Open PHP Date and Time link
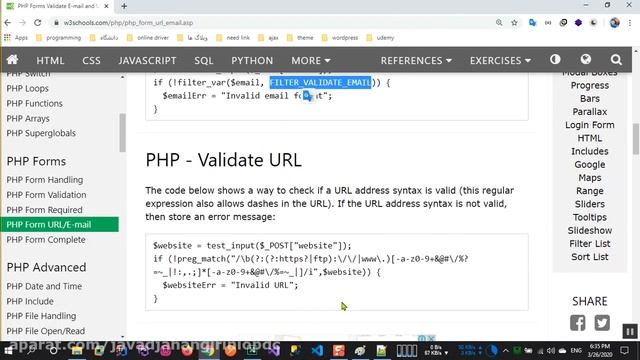Screen dimensions: 640x360 click(44, 286)
